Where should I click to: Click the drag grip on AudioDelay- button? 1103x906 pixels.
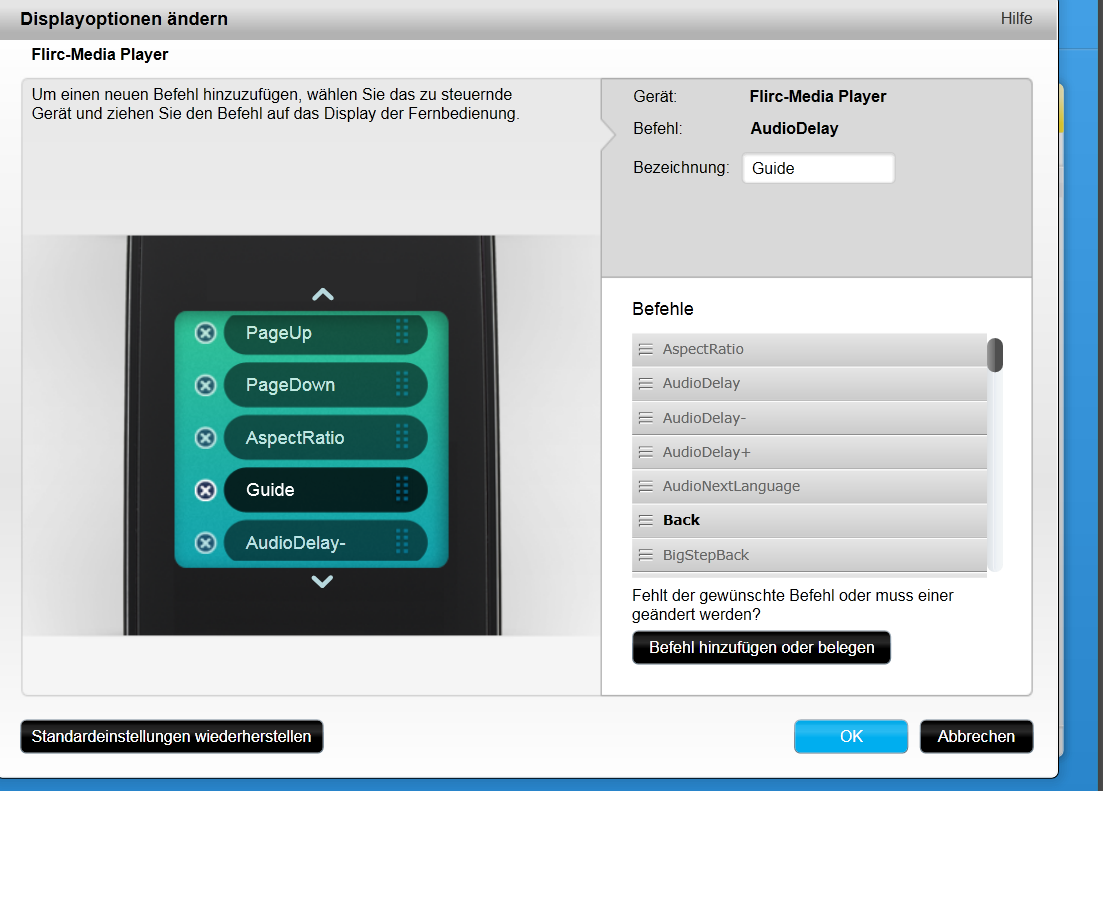pyautogui.click(x=402, y=542)
